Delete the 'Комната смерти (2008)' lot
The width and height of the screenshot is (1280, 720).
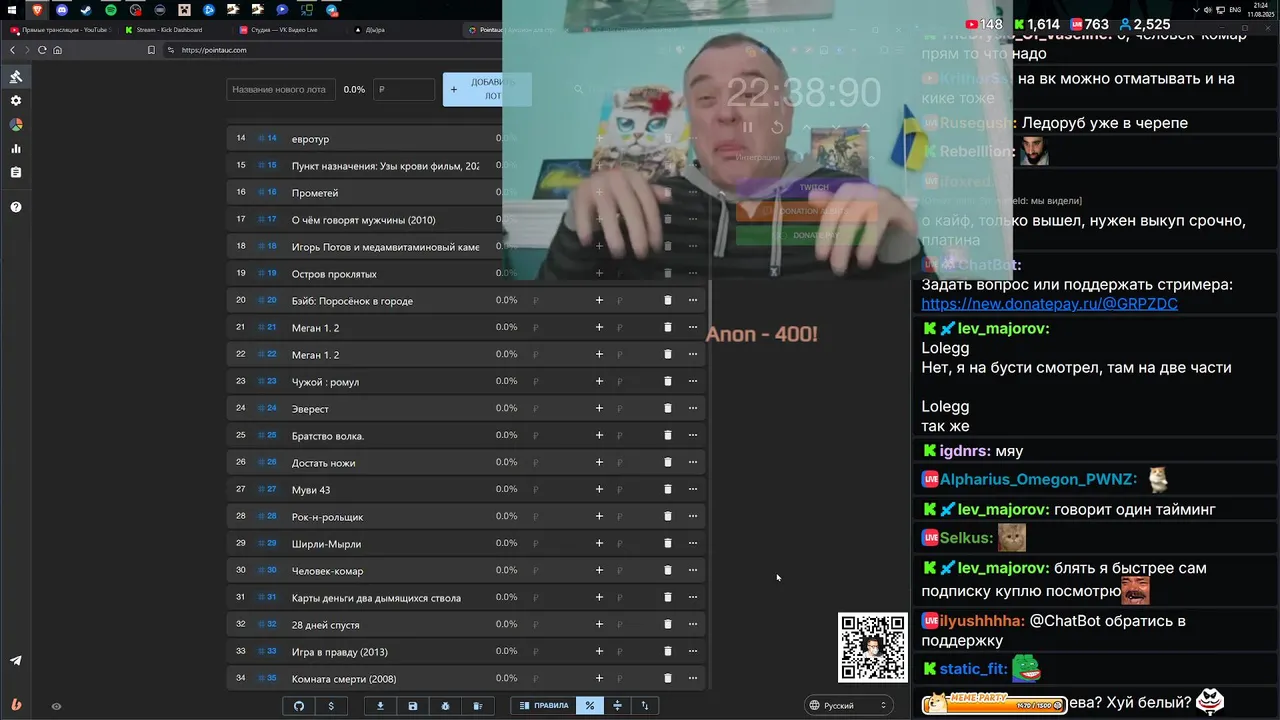668,678
